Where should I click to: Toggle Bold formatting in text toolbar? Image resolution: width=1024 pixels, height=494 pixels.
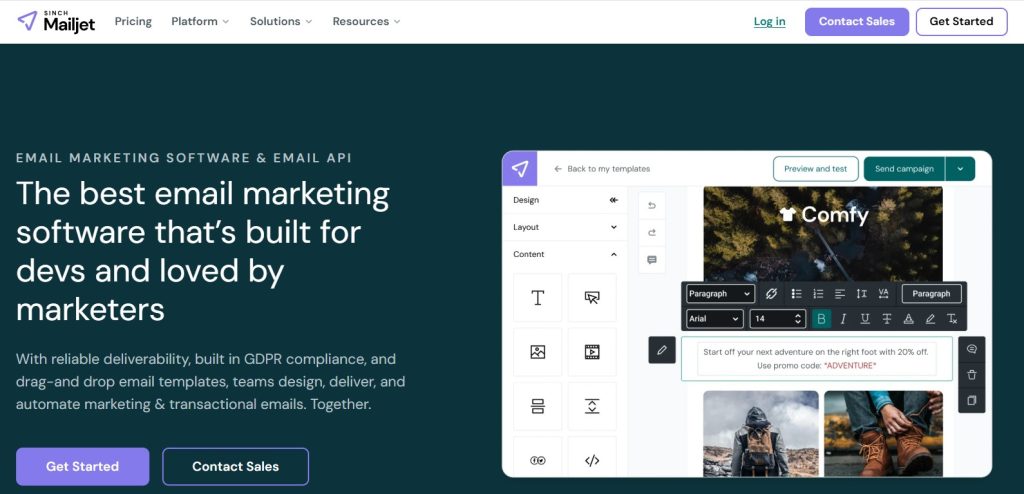click(822, 319)
